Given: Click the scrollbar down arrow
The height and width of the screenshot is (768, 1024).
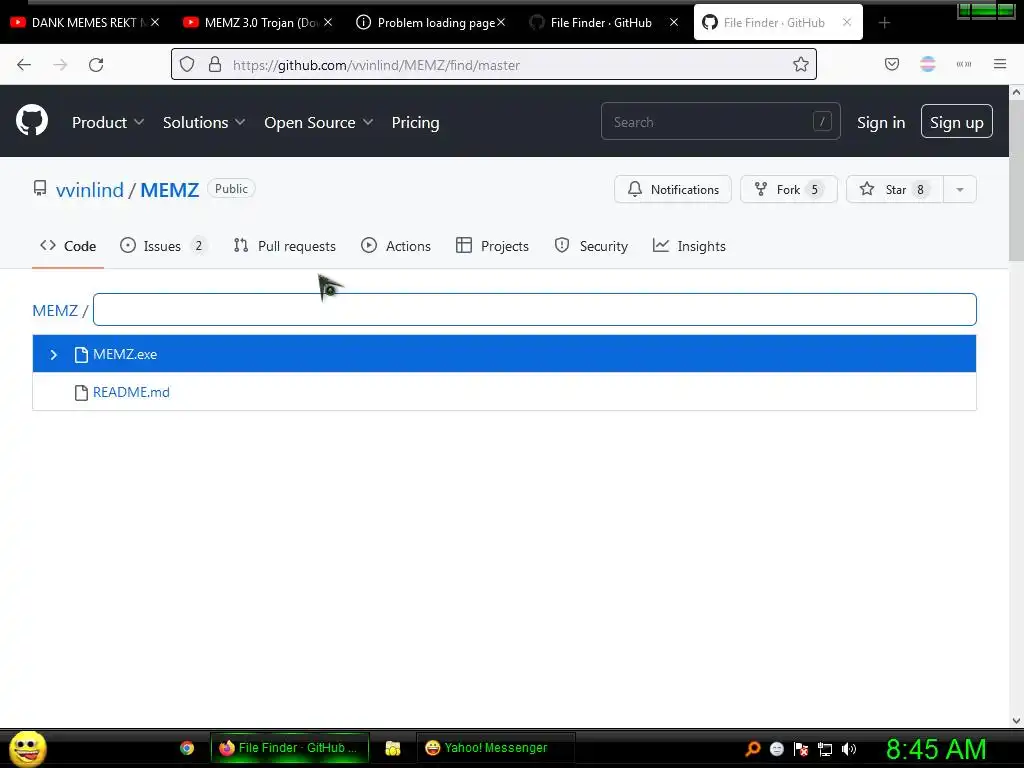Looking at the screenshot, I should click(x=1016, y=721).
